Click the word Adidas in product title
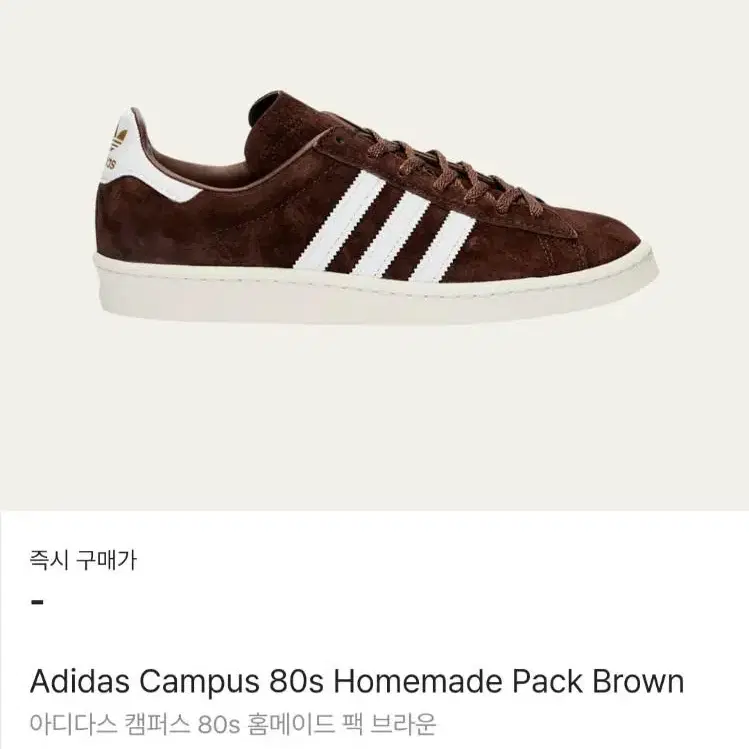The width and height of the screenshot is (749, 749). click(x=80, y=681)
